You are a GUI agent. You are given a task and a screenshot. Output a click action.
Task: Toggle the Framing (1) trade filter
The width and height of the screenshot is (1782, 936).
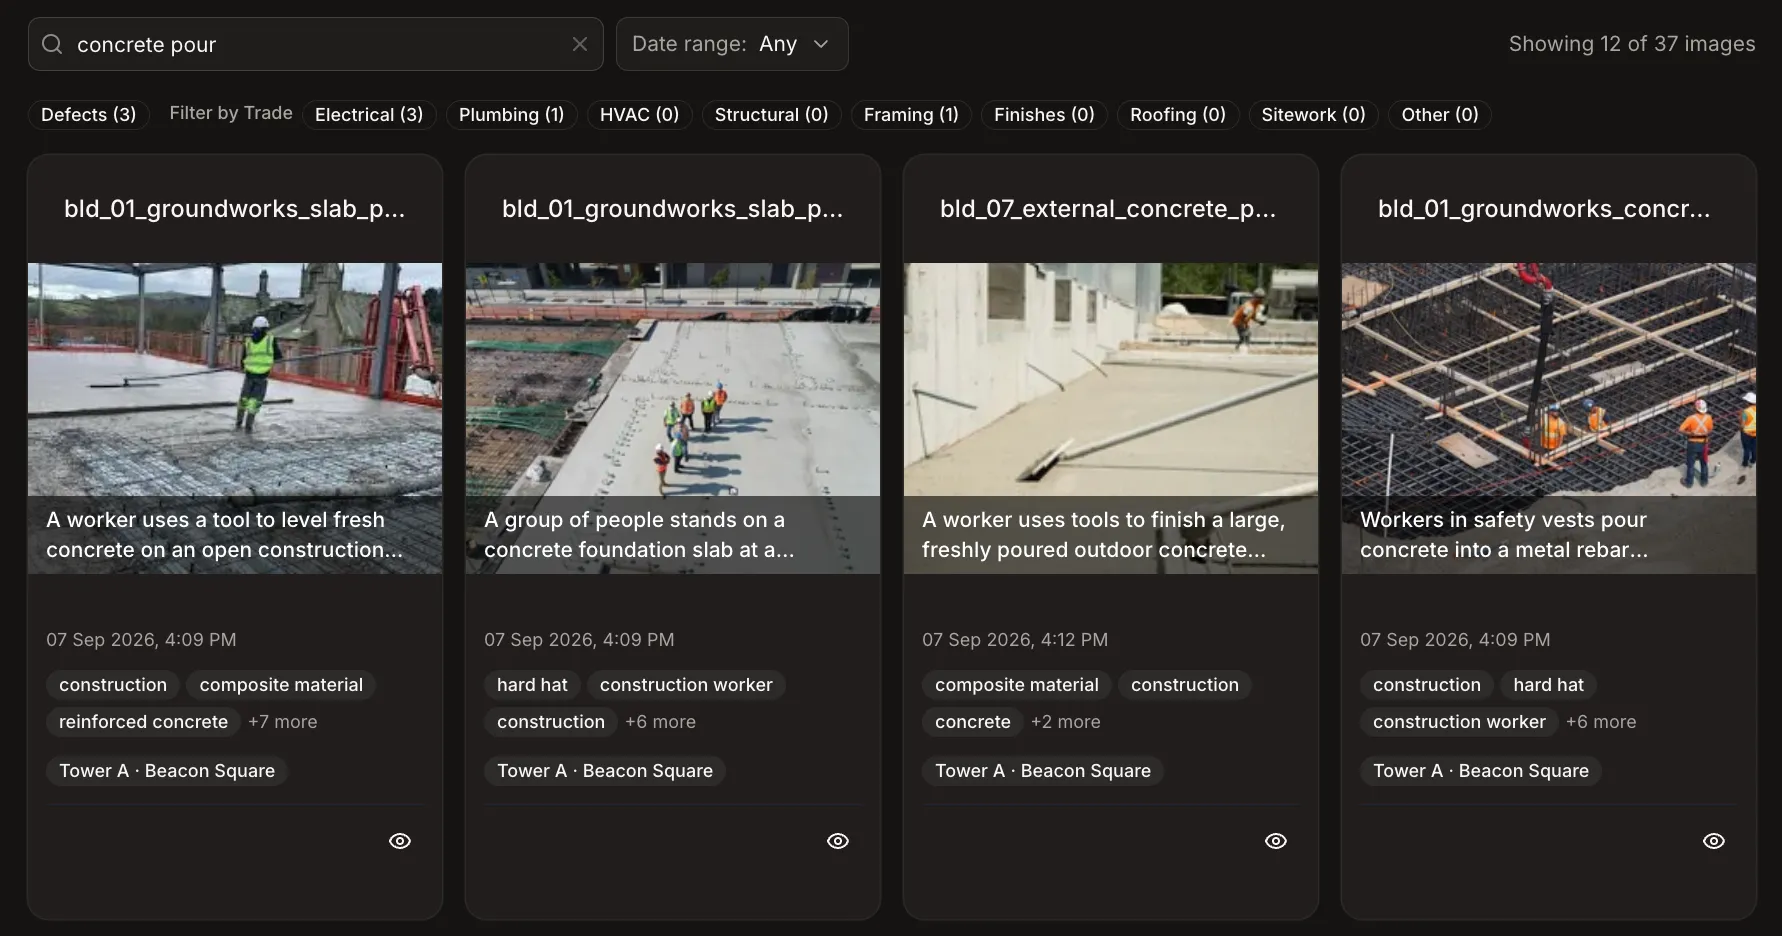point(911,115)
